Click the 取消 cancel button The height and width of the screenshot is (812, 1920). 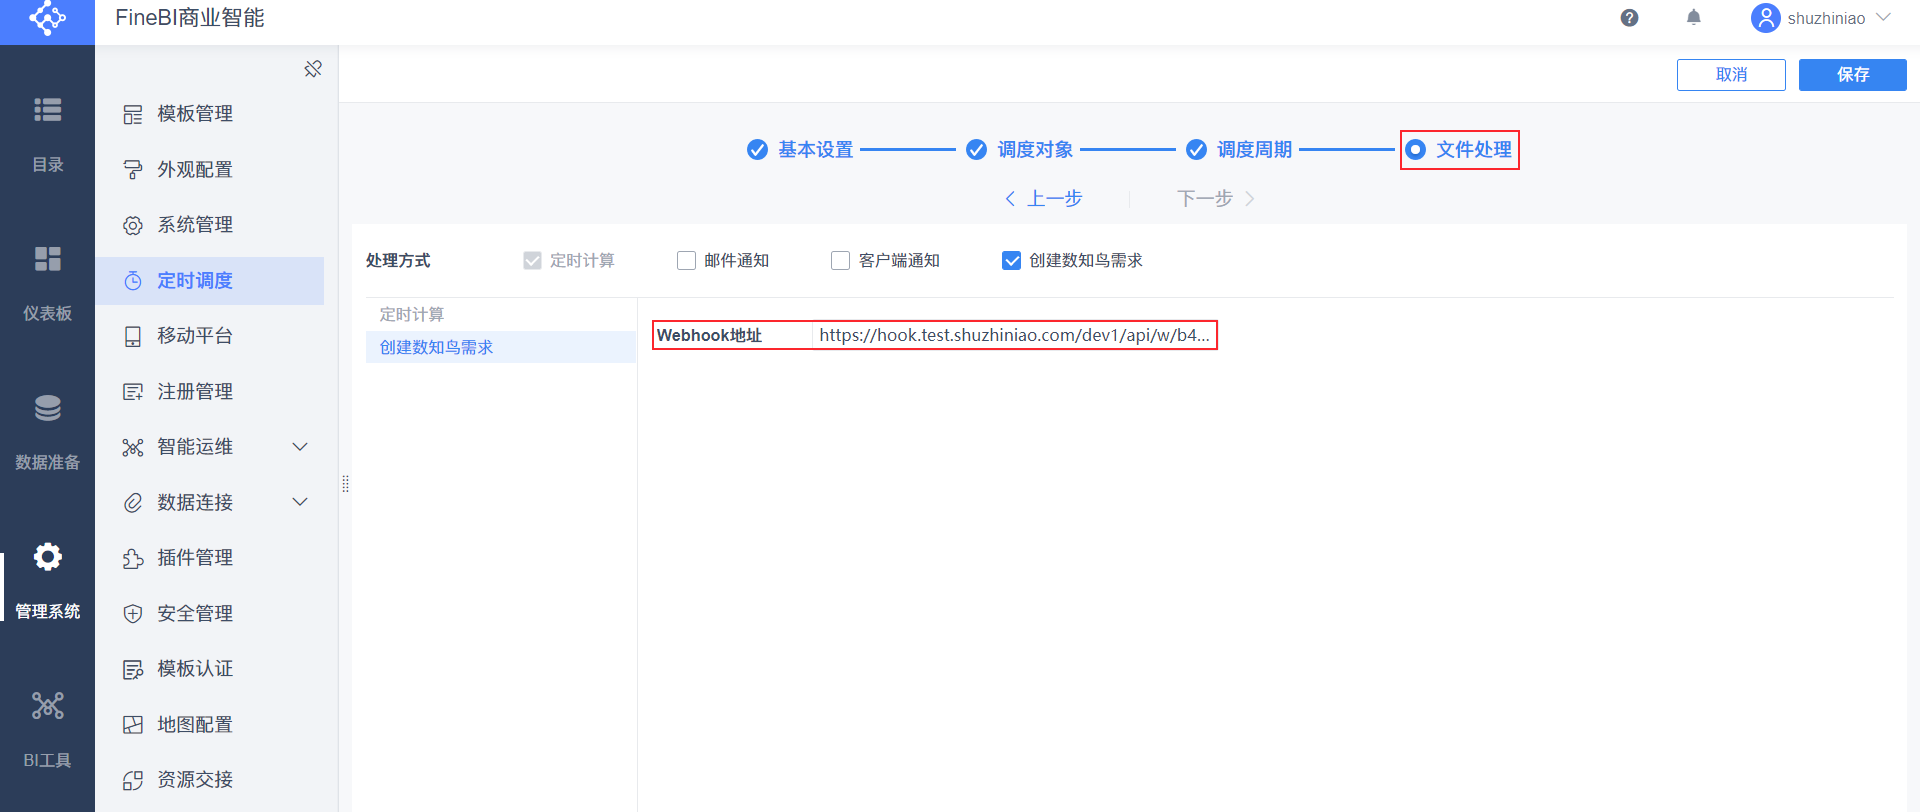(1731, 75)
